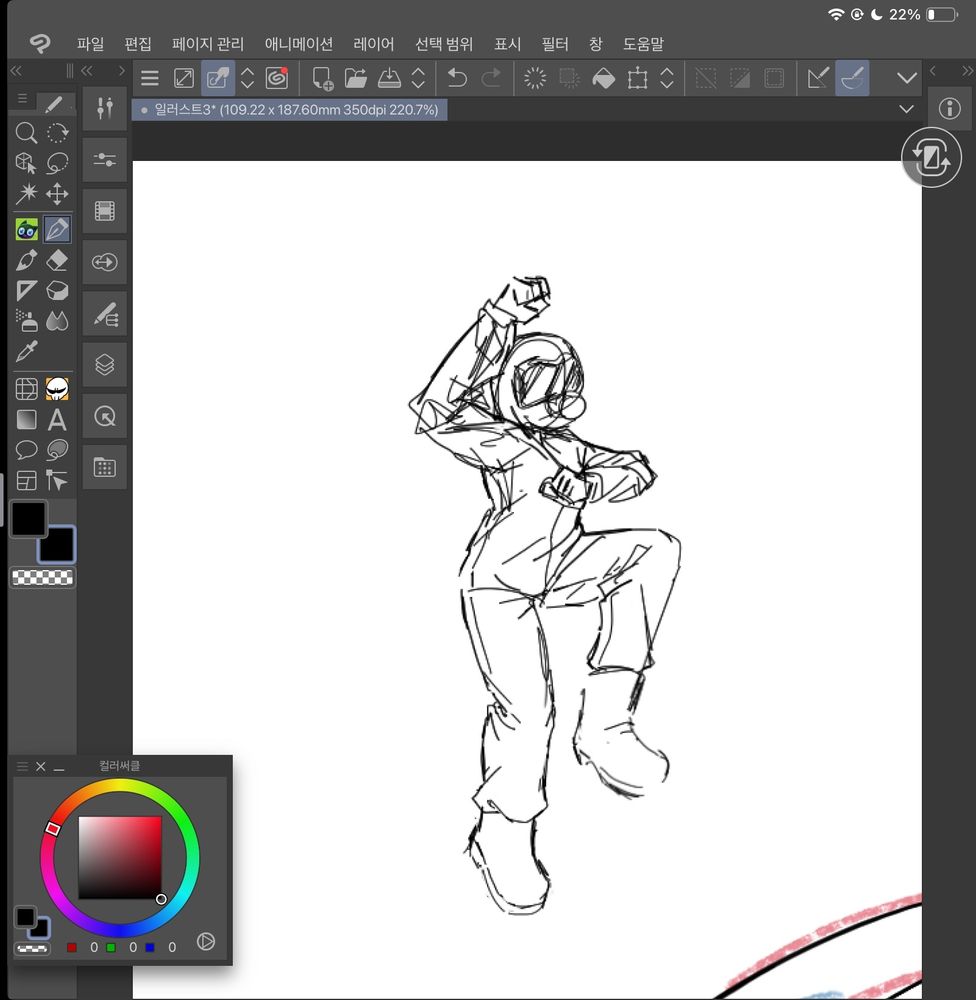Image resolution: width=976 pixels, height=1000 pixels.
Task: Expand the command bar overflow chevron
Action: [907, 78]
